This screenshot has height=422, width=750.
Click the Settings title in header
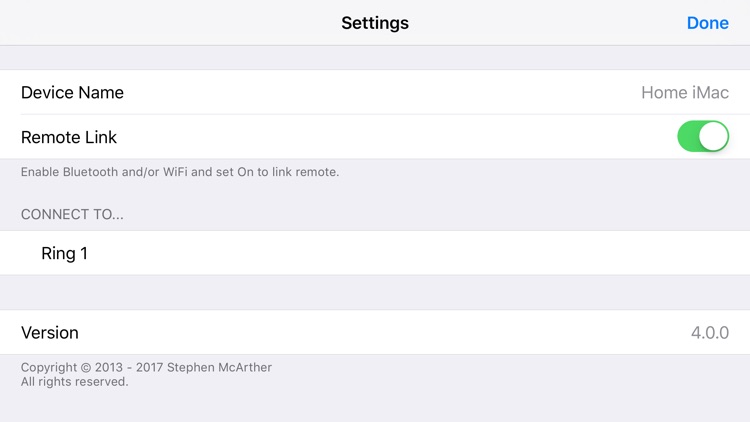pos(375,23)
